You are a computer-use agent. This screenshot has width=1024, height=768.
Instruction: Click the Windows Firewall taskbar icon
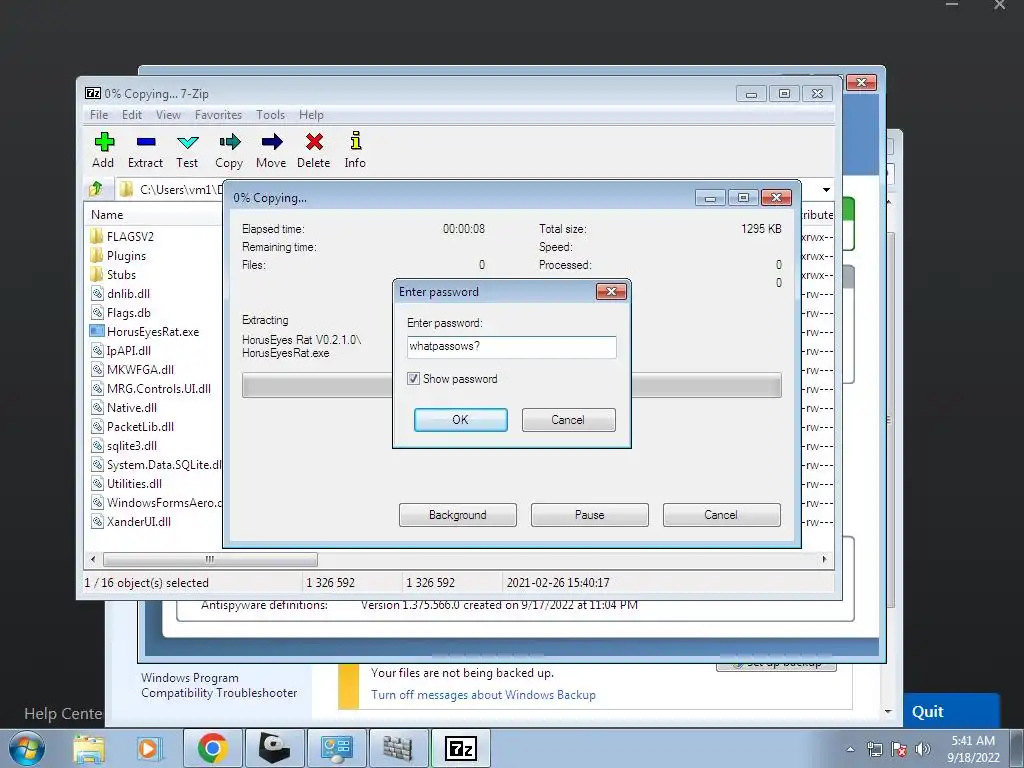(398, 748)
